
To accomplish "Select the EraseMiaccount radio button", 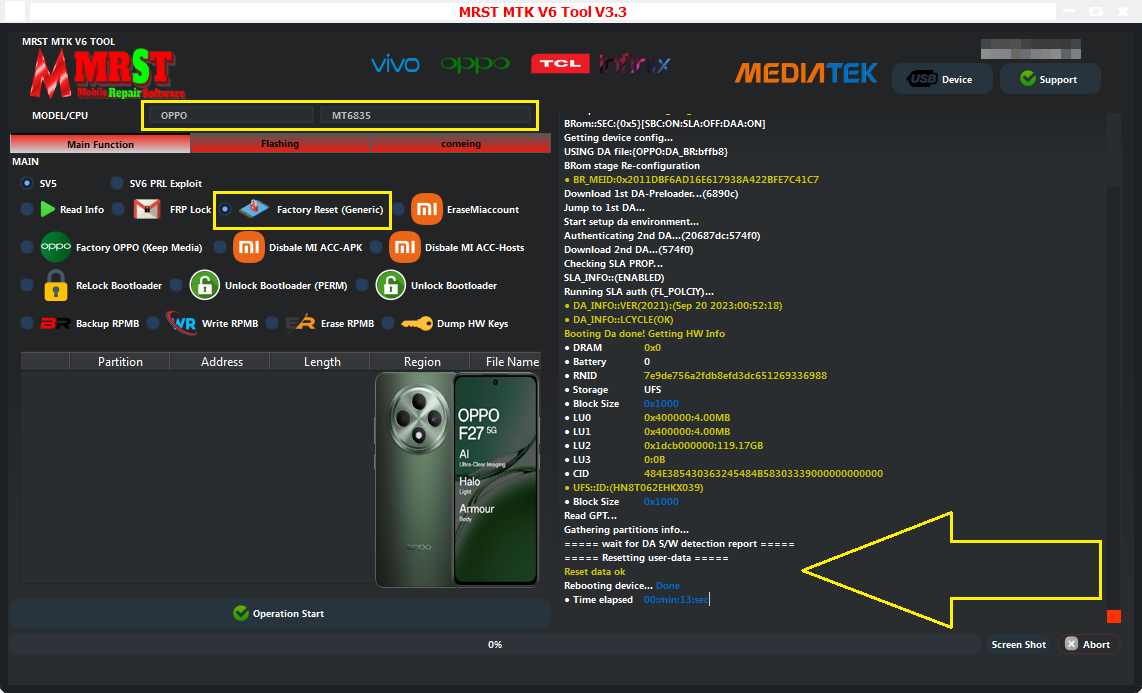I will [398, 210].
